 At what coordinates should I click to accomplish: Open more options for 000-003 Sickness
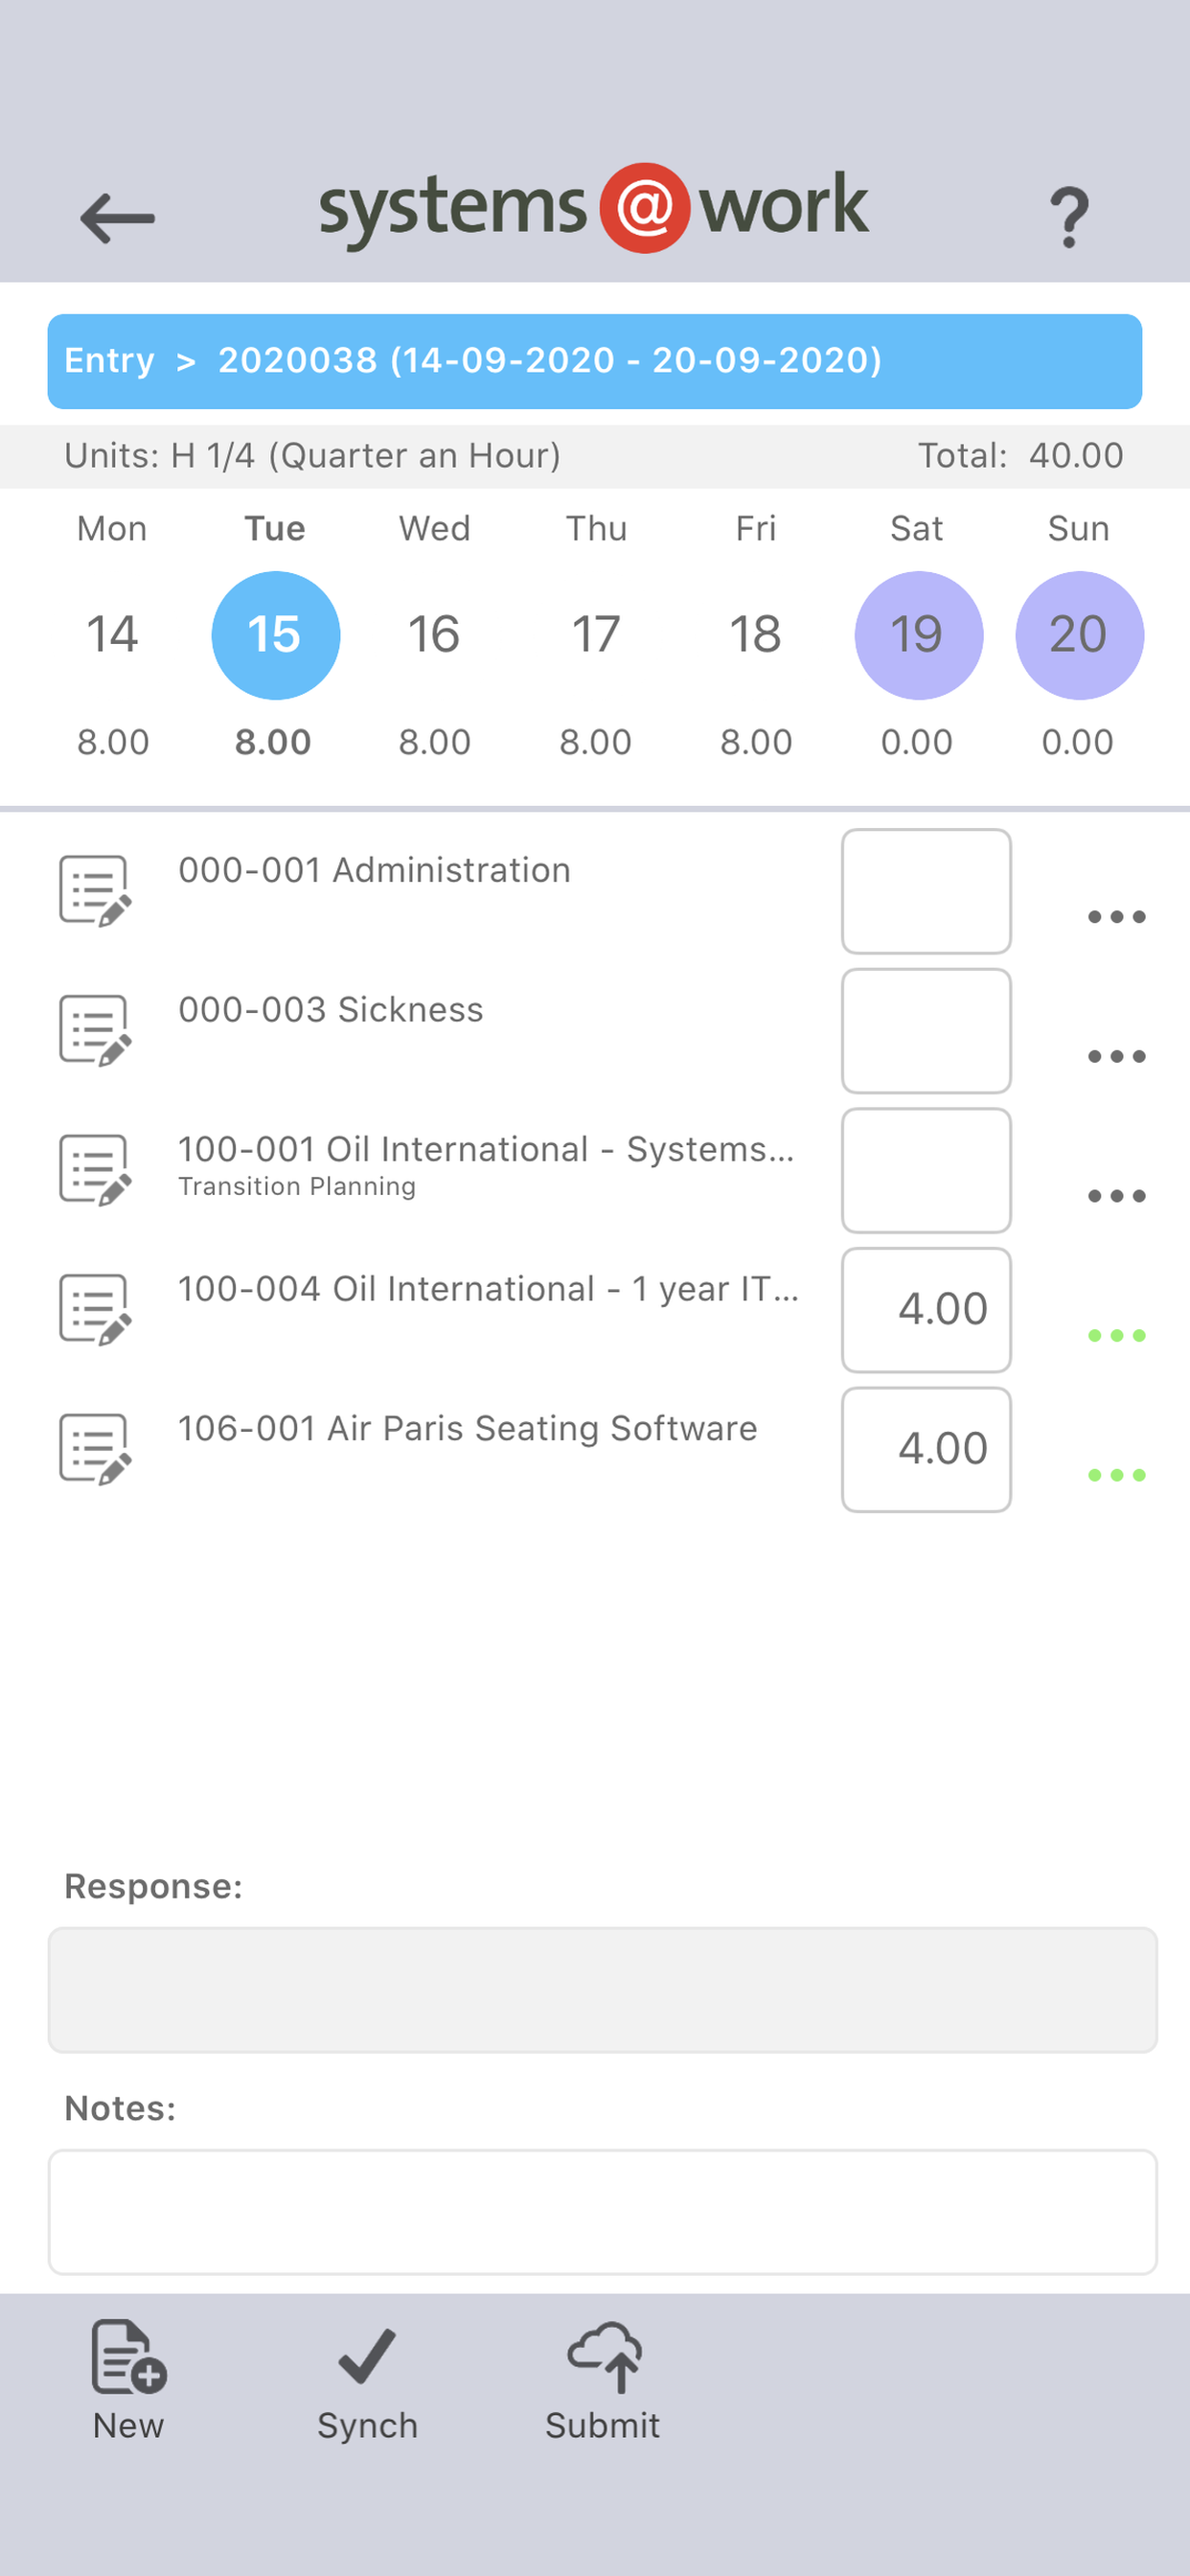[x=1116, y=1056]
